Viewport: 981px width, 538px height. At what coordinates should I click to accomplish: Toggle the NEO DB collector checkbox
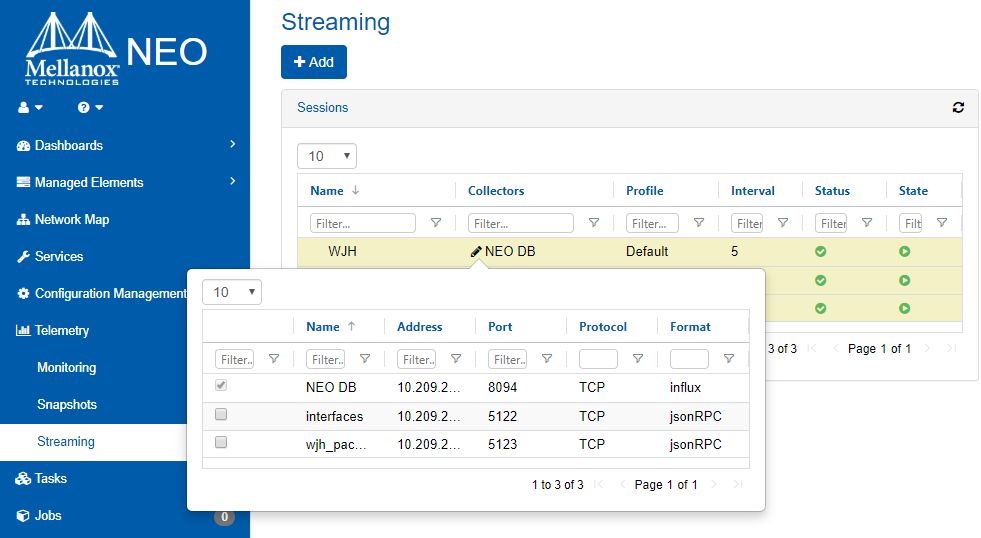click(x=221, y=386)
